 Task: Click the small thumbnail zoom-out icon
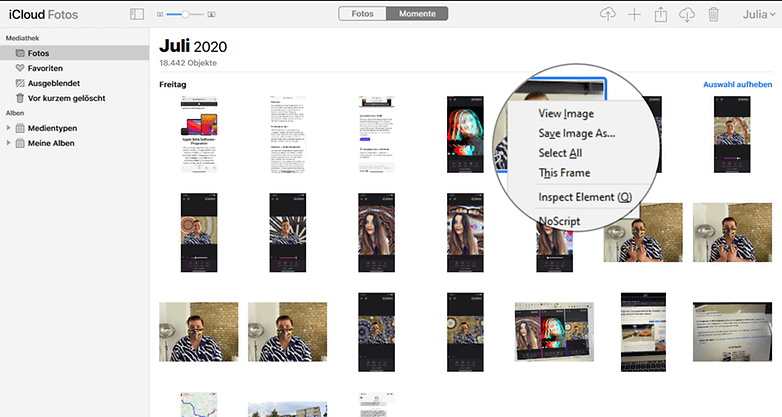pyautogui.click(x=162, y=15)
